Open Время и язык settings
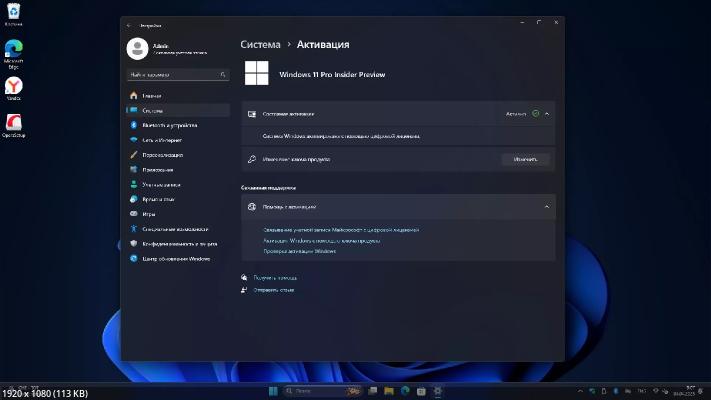The image size is (711, 400). (x=178, y=199)
